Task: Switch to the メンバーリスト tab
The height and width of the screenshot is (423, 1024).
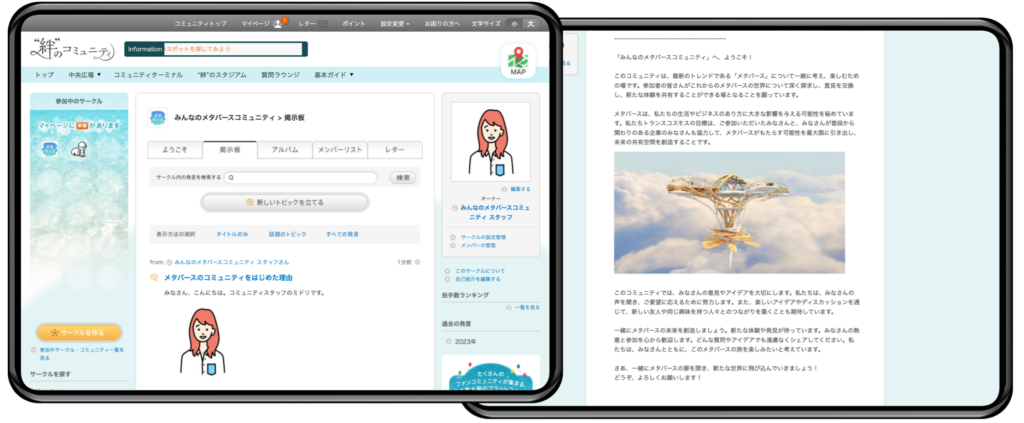Action: [x=339, y=149]
